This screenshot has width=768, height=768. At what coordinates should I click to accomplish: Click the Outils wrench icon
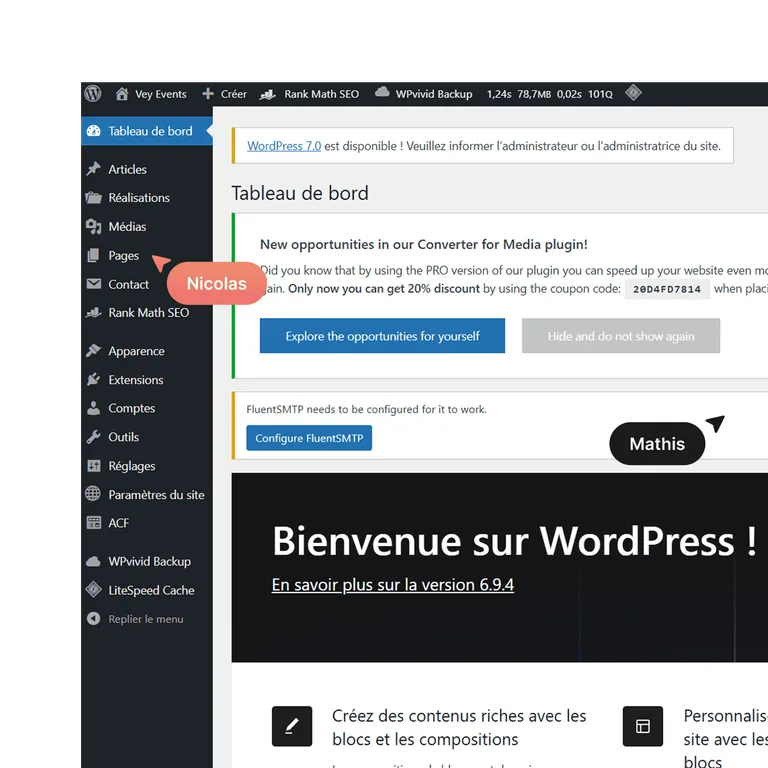click(94, 437)
